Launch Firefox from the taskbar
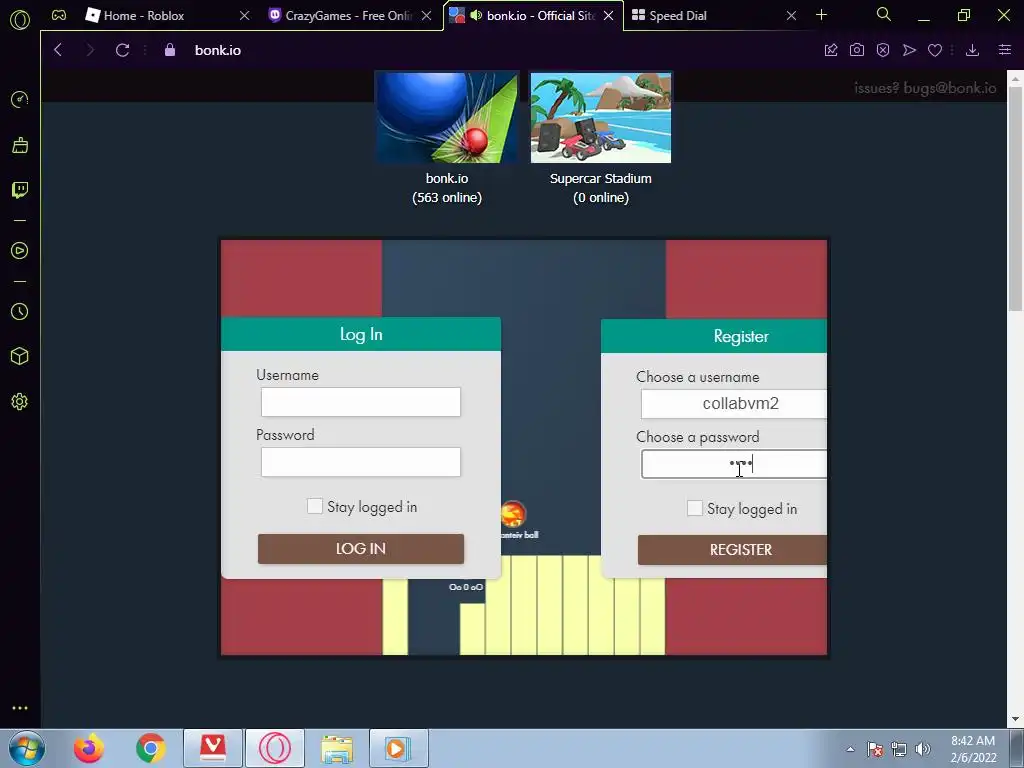 89,748
